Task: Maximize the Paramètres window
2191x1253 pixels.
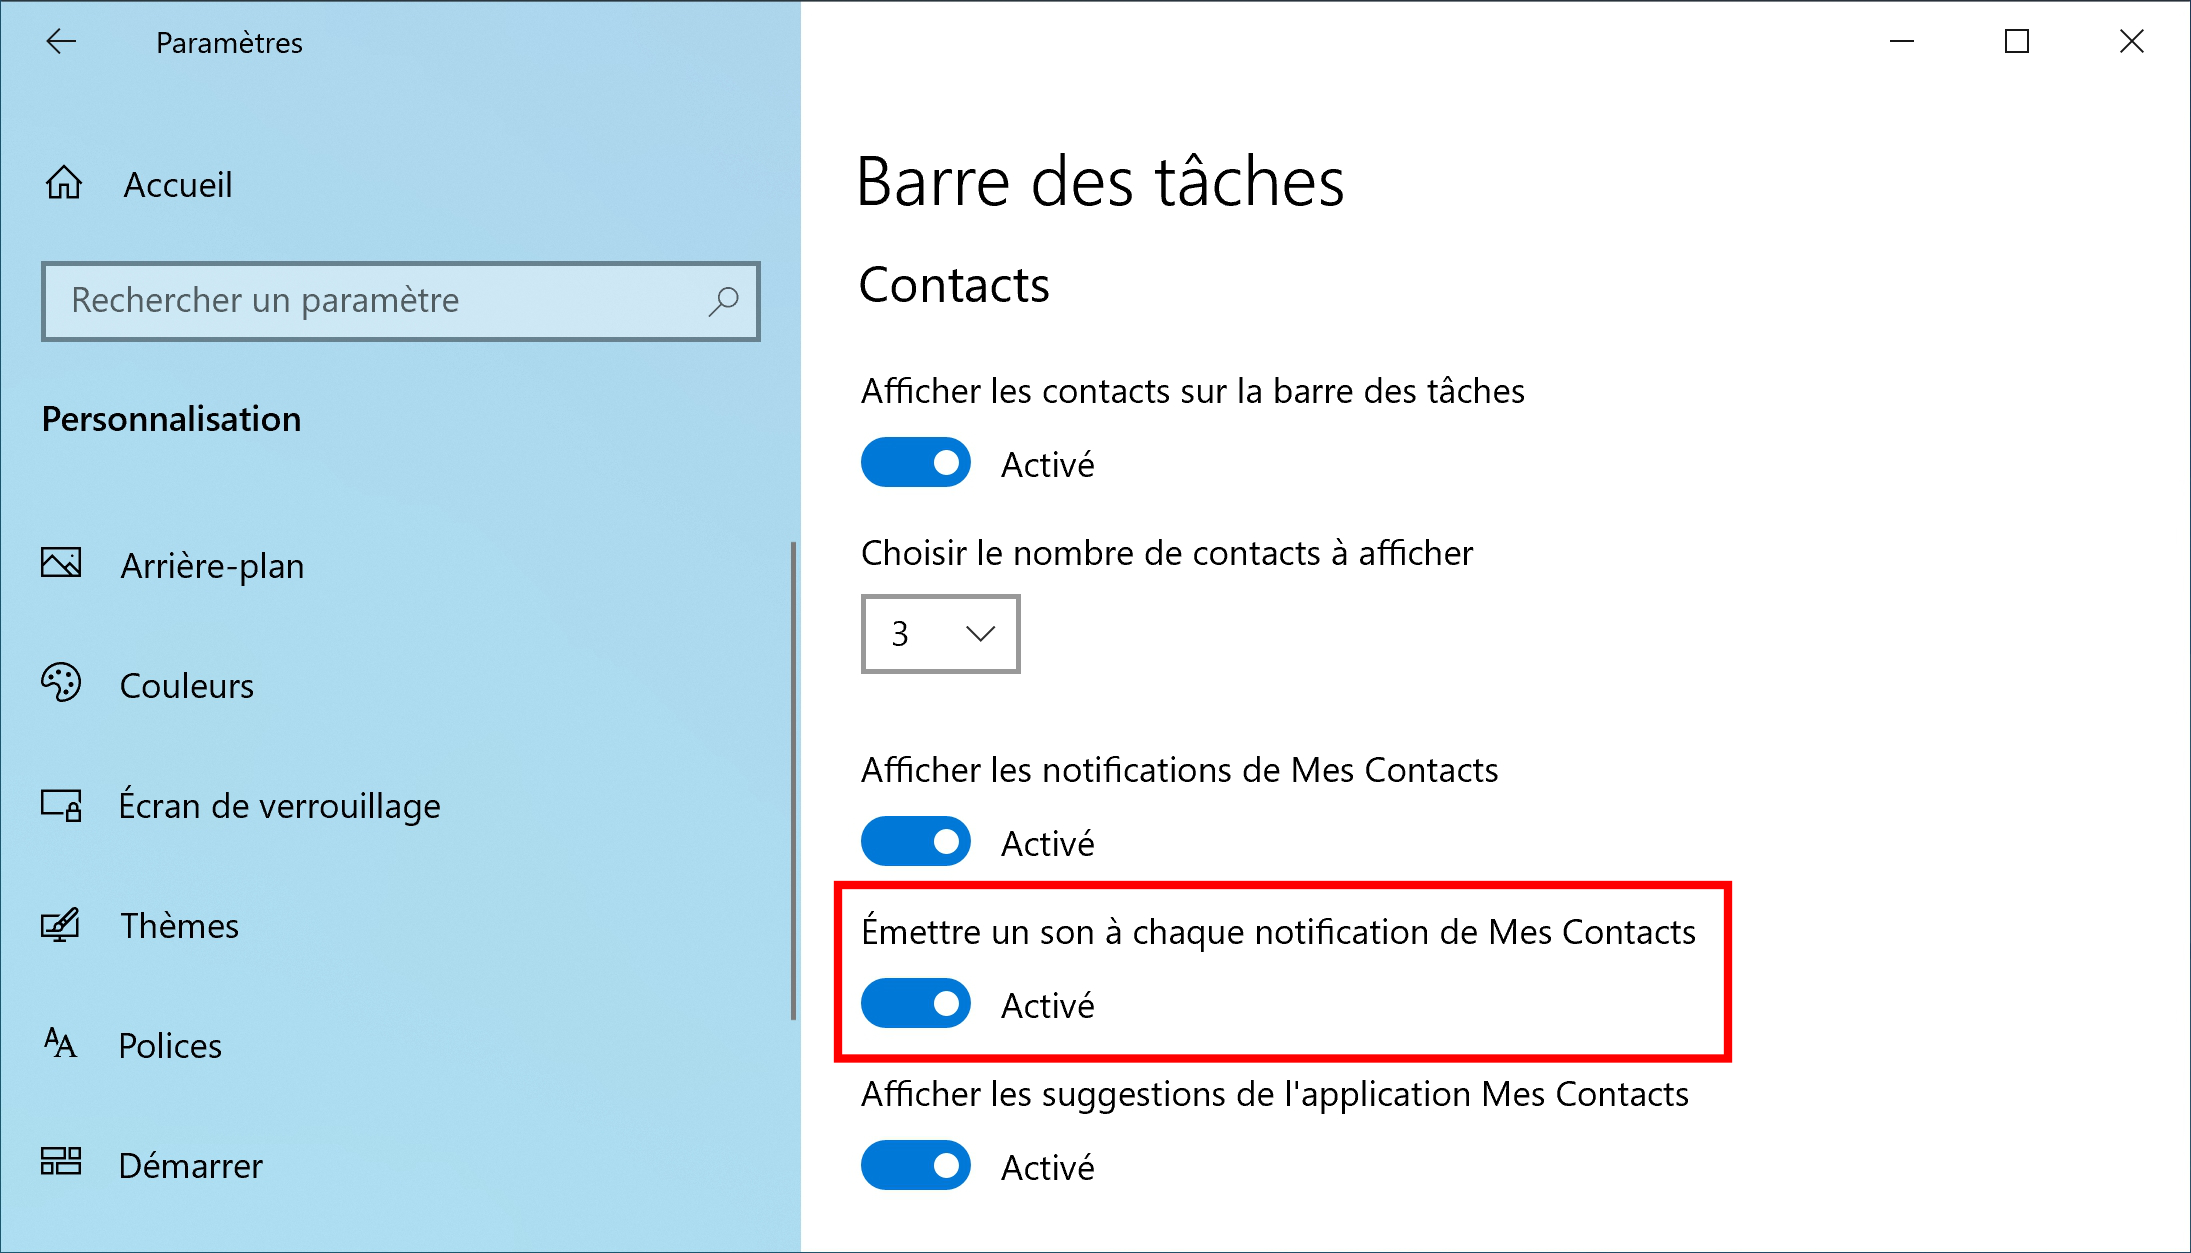Action: (x=2017, y=41)
